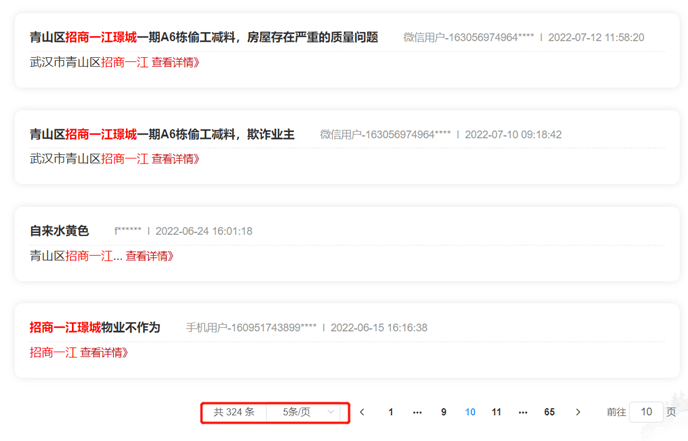Focus the 前往 page number input
This screenshot has width=688, height=441.
coord(646,412)
